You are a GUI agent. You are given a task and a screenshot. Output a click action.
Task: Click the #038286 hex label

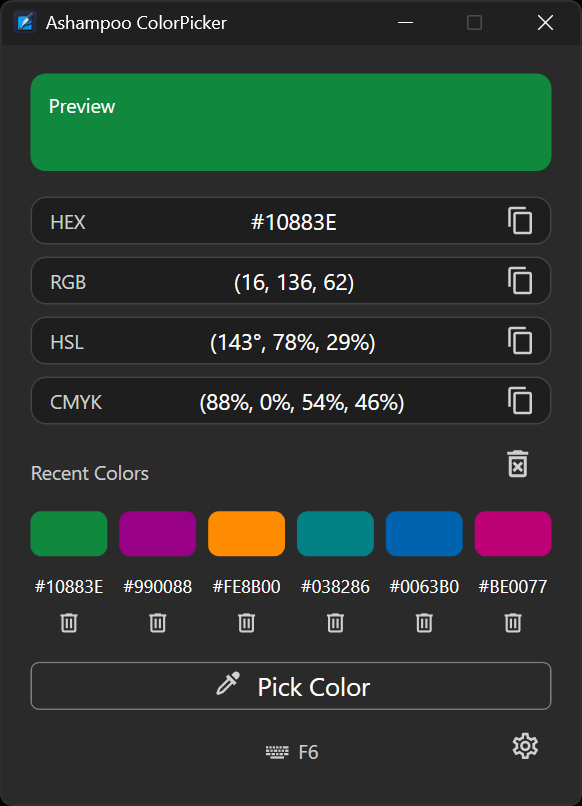click(x=335, y=587)
